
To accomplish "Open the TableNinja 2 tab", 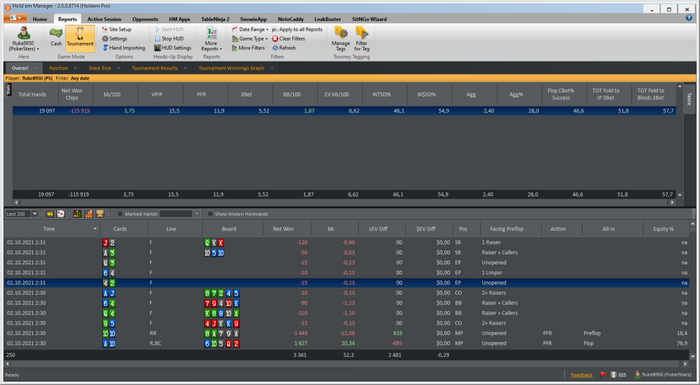I will click(x=215, y=19).
